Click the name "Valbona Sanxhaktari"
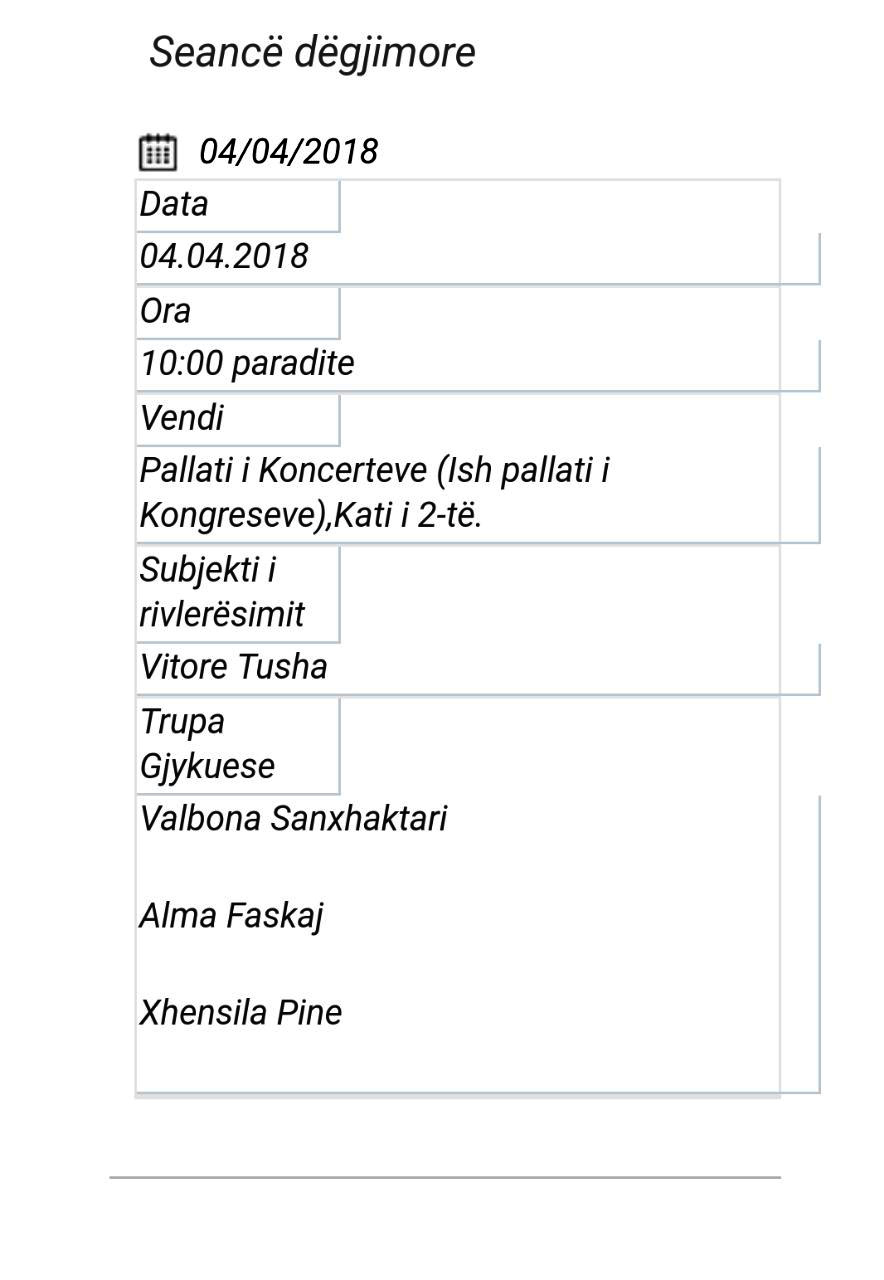The width and height of the screenshot is (884, 1280). (x=293, y=819)
